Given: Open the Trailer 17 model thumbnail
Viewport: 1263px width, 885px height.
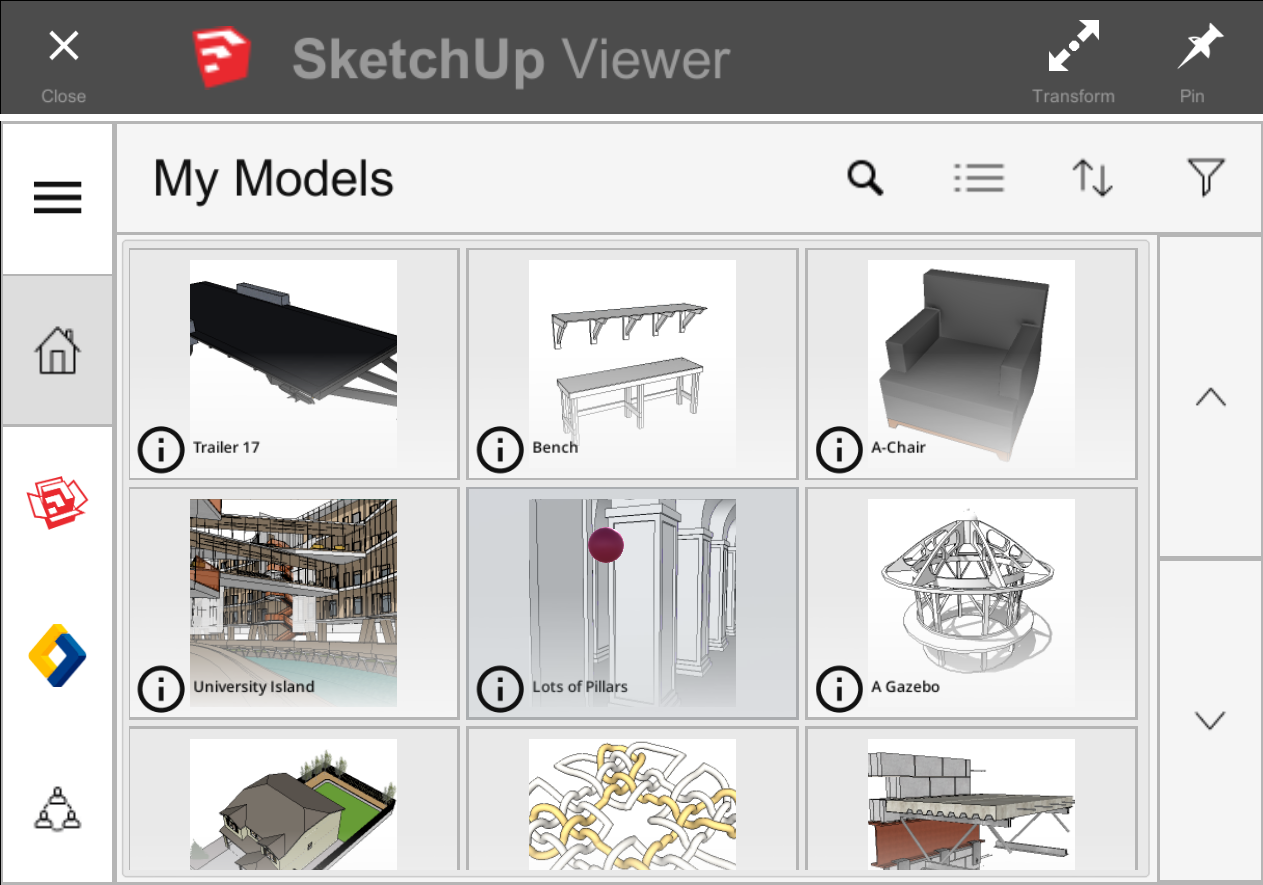Looking at the screenshot, I should click(x=293, y=364).
